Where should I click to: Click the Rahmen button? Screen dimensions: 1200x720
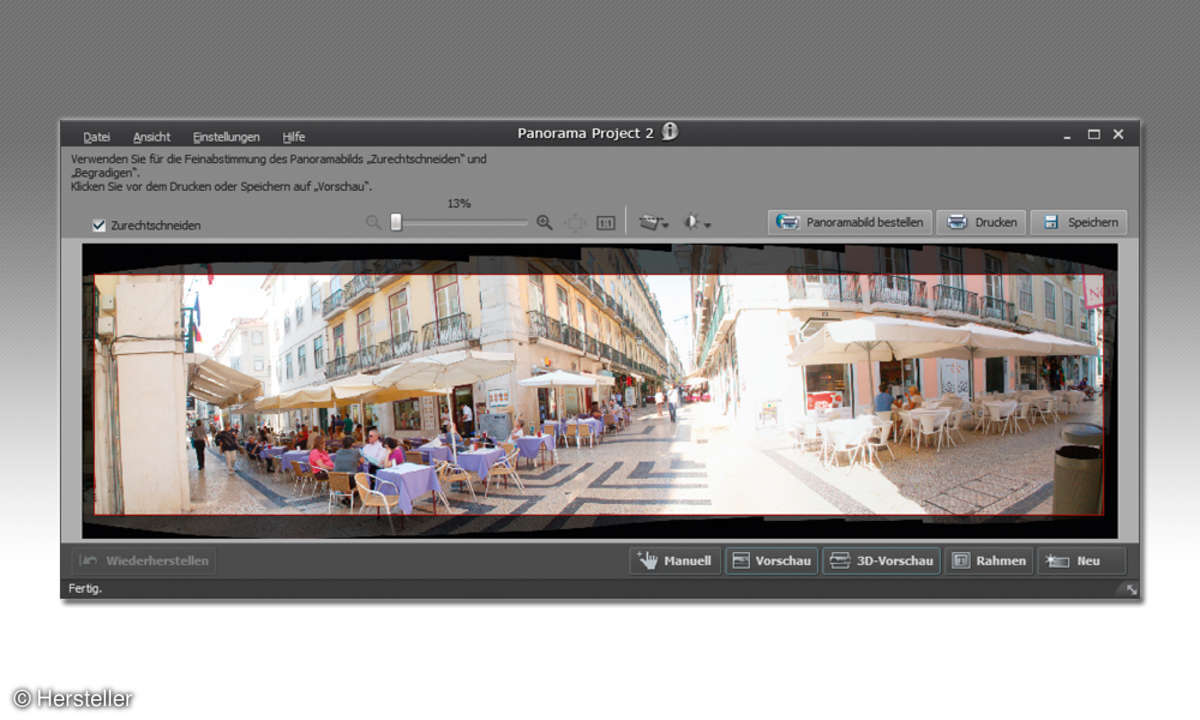click(990, 561)
